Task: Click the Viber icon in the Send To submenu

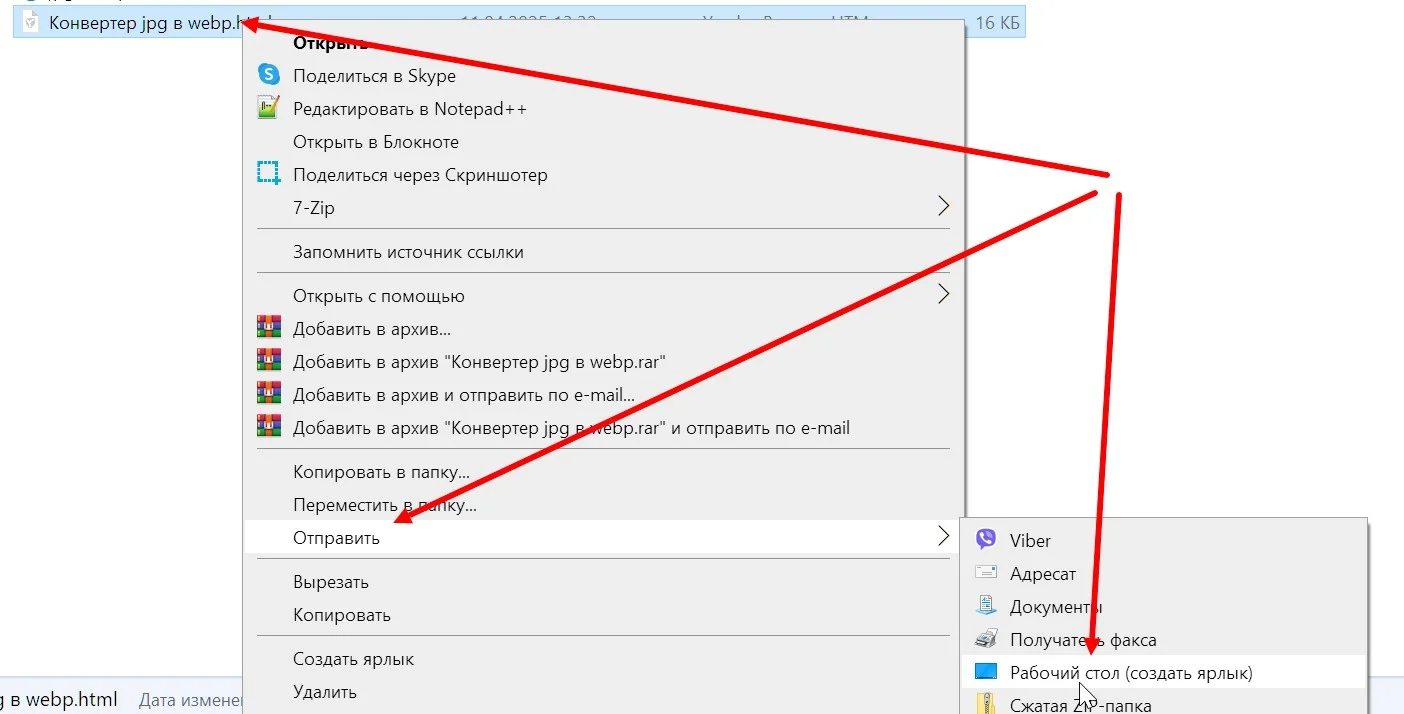Action: 986,540
